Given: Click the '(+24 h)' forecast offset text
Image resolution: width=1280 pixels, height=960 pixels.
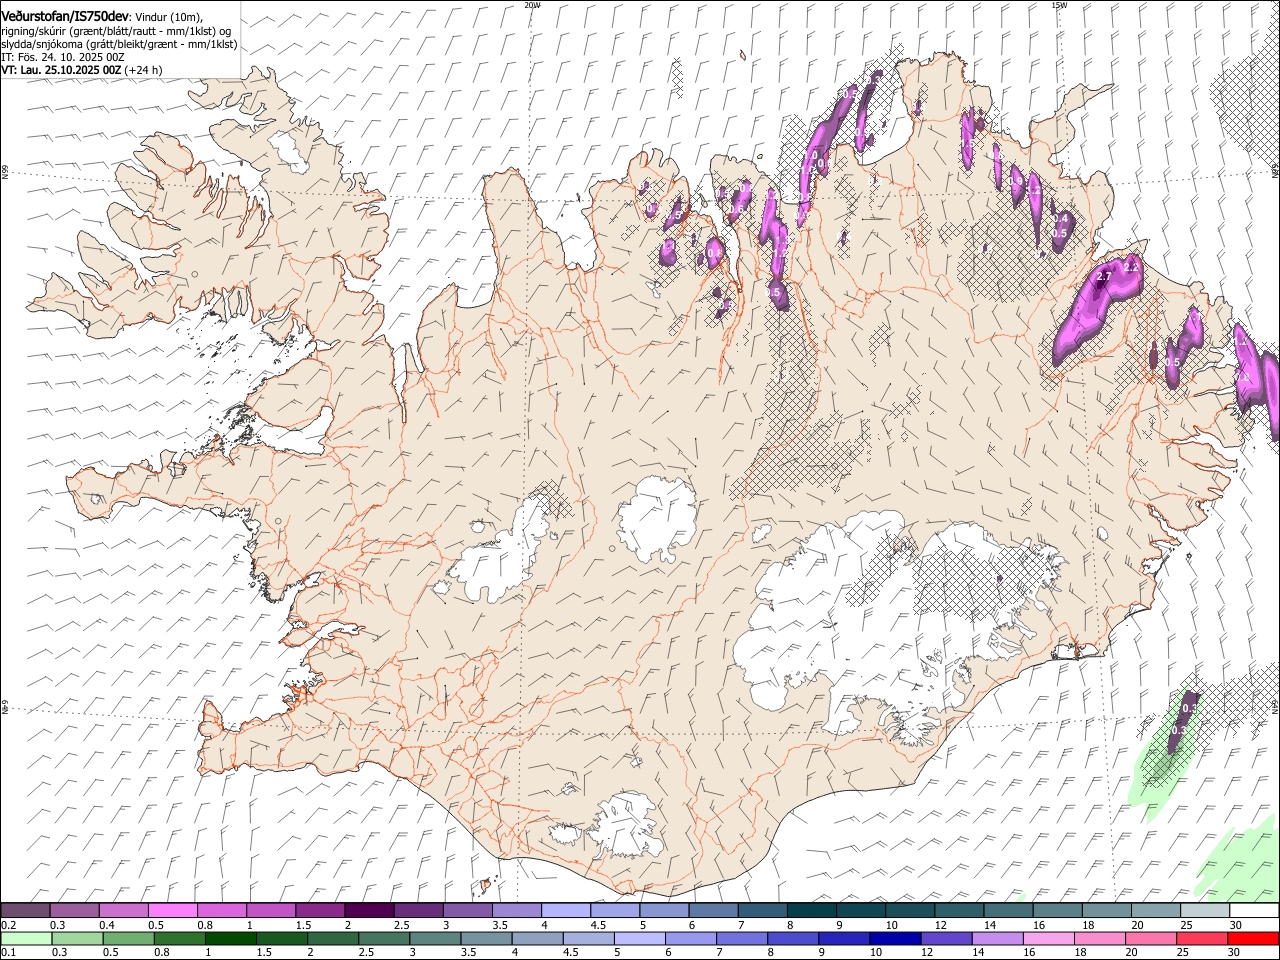Looking at the screenshot, I should [144, 70].
